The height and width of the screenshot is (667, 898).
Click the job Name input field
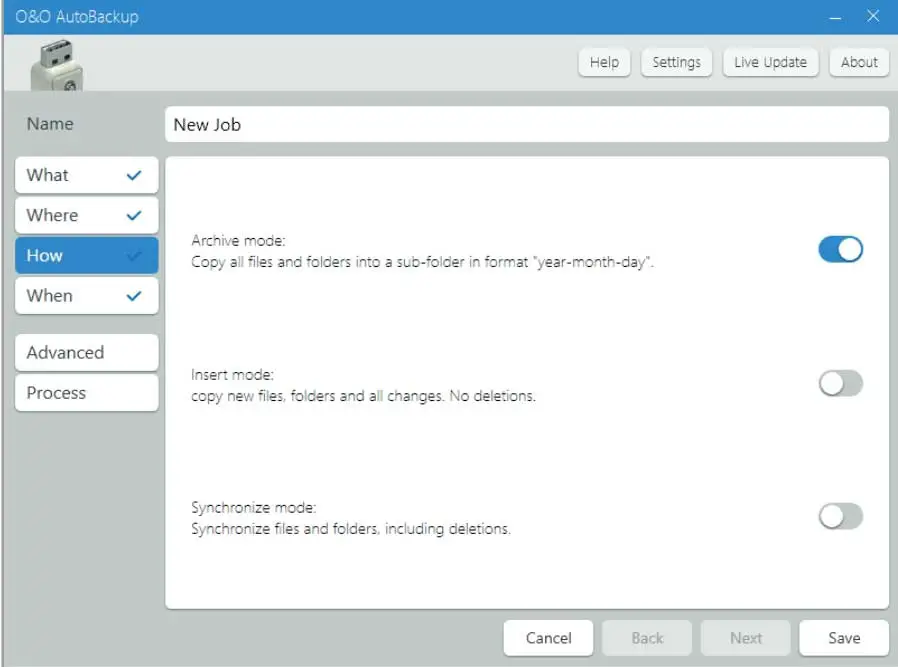coord(527,124)
